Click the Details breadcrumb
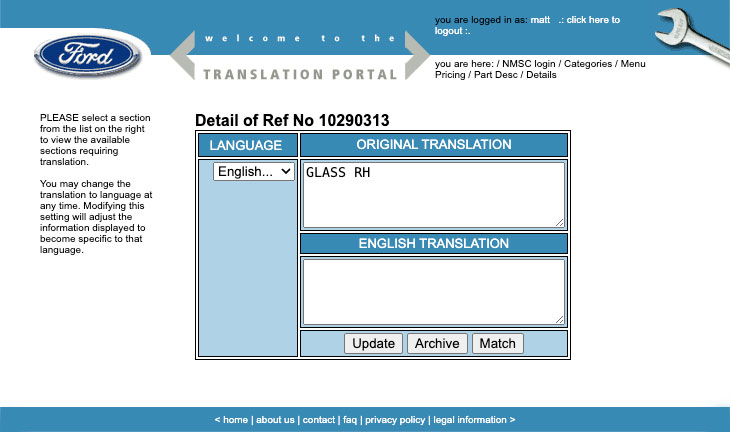This screenshot has height=432, width=730. 541,75
